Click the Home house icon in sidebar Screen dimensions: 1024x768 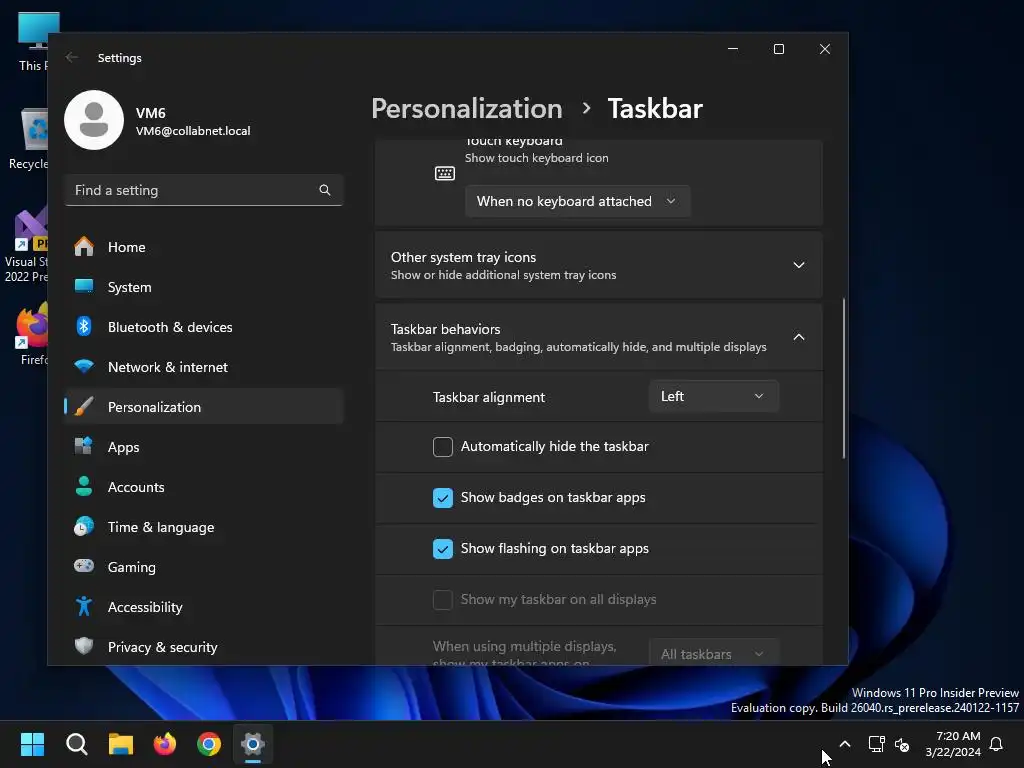coord(84,247)
